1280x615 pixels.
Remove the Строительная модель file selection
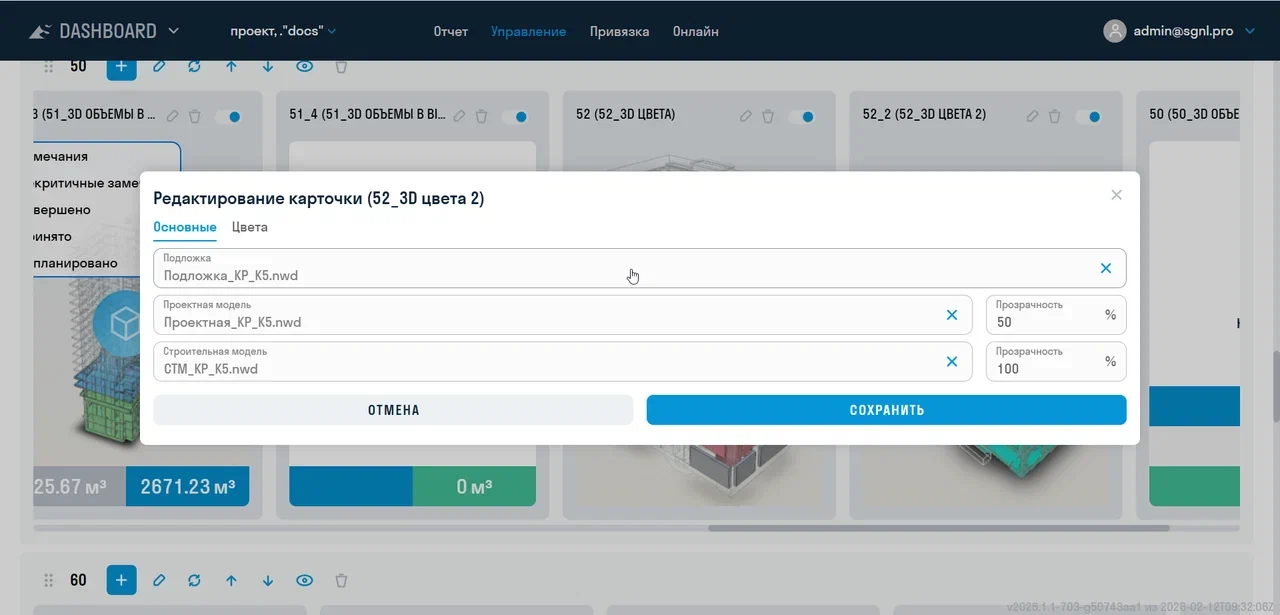coord(951,362)
